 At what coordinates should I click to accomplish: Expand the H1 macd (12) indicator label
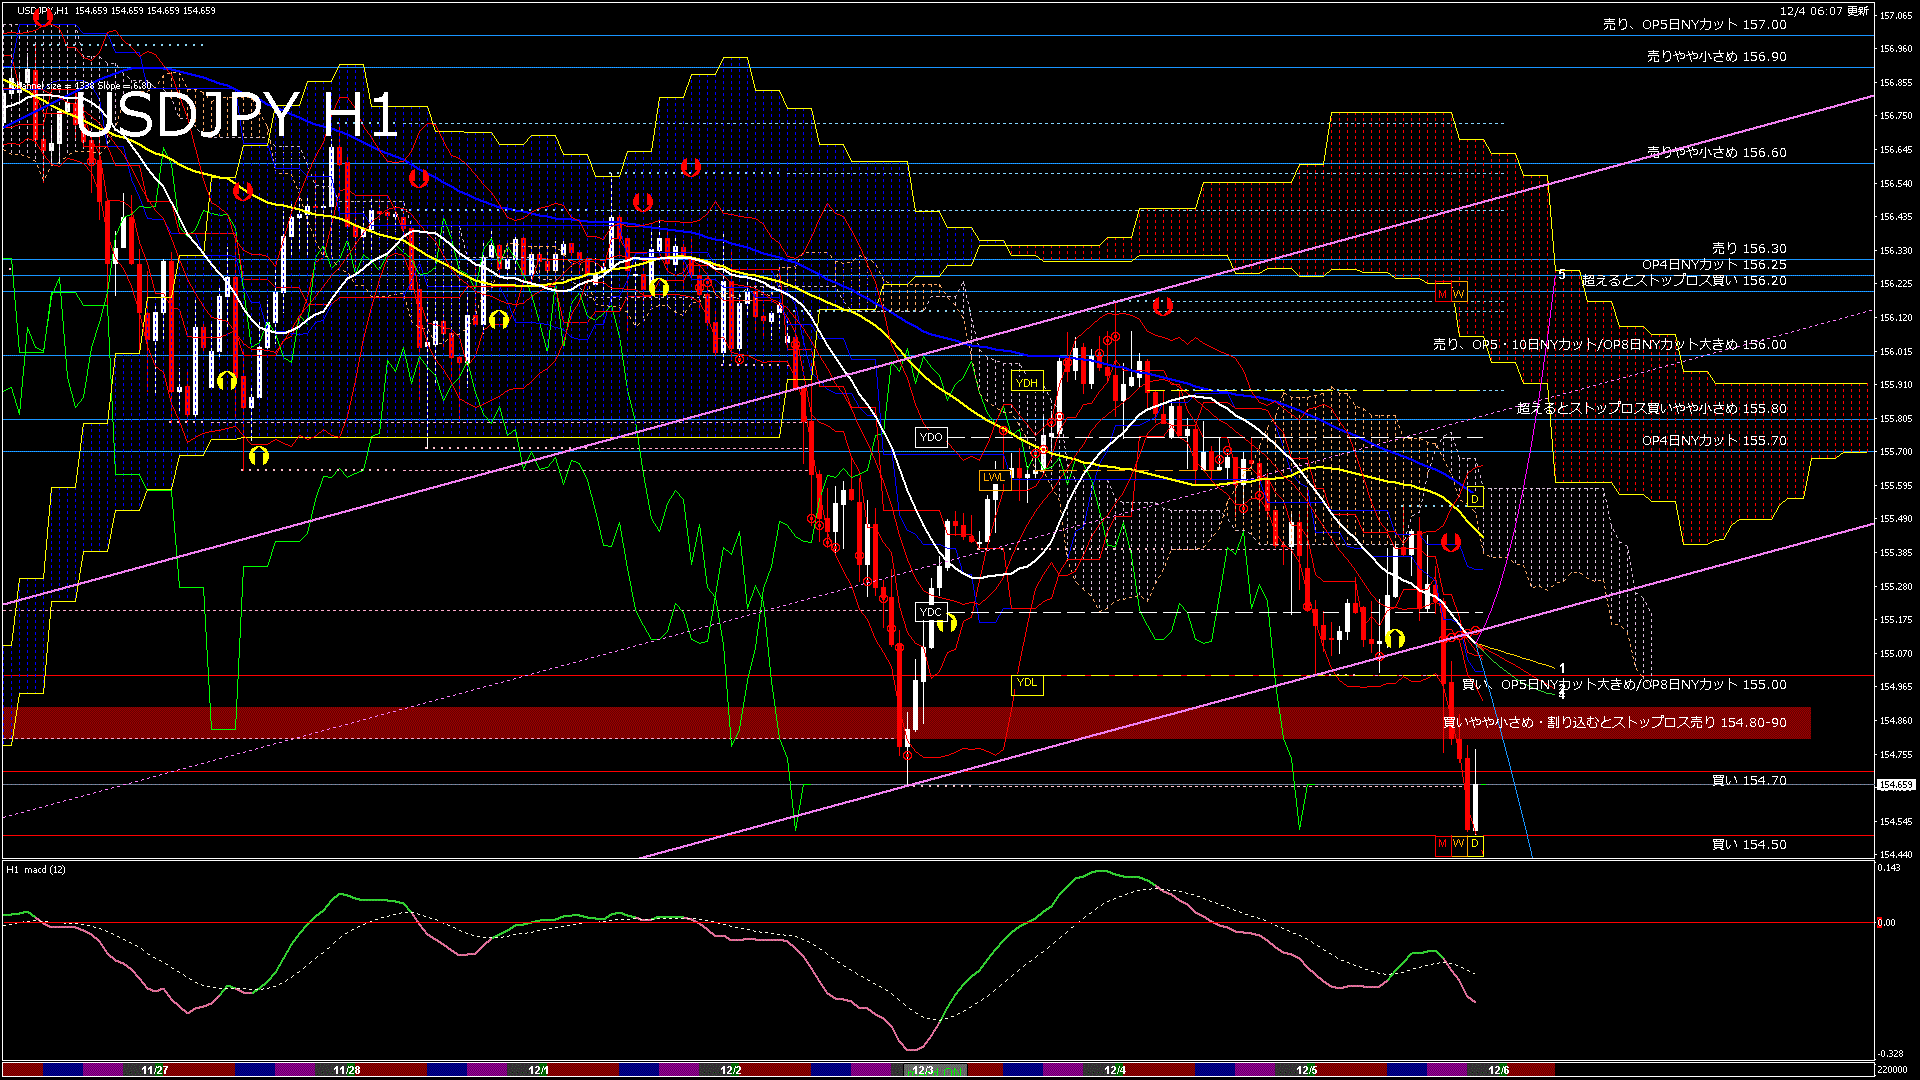pos(35,869)
